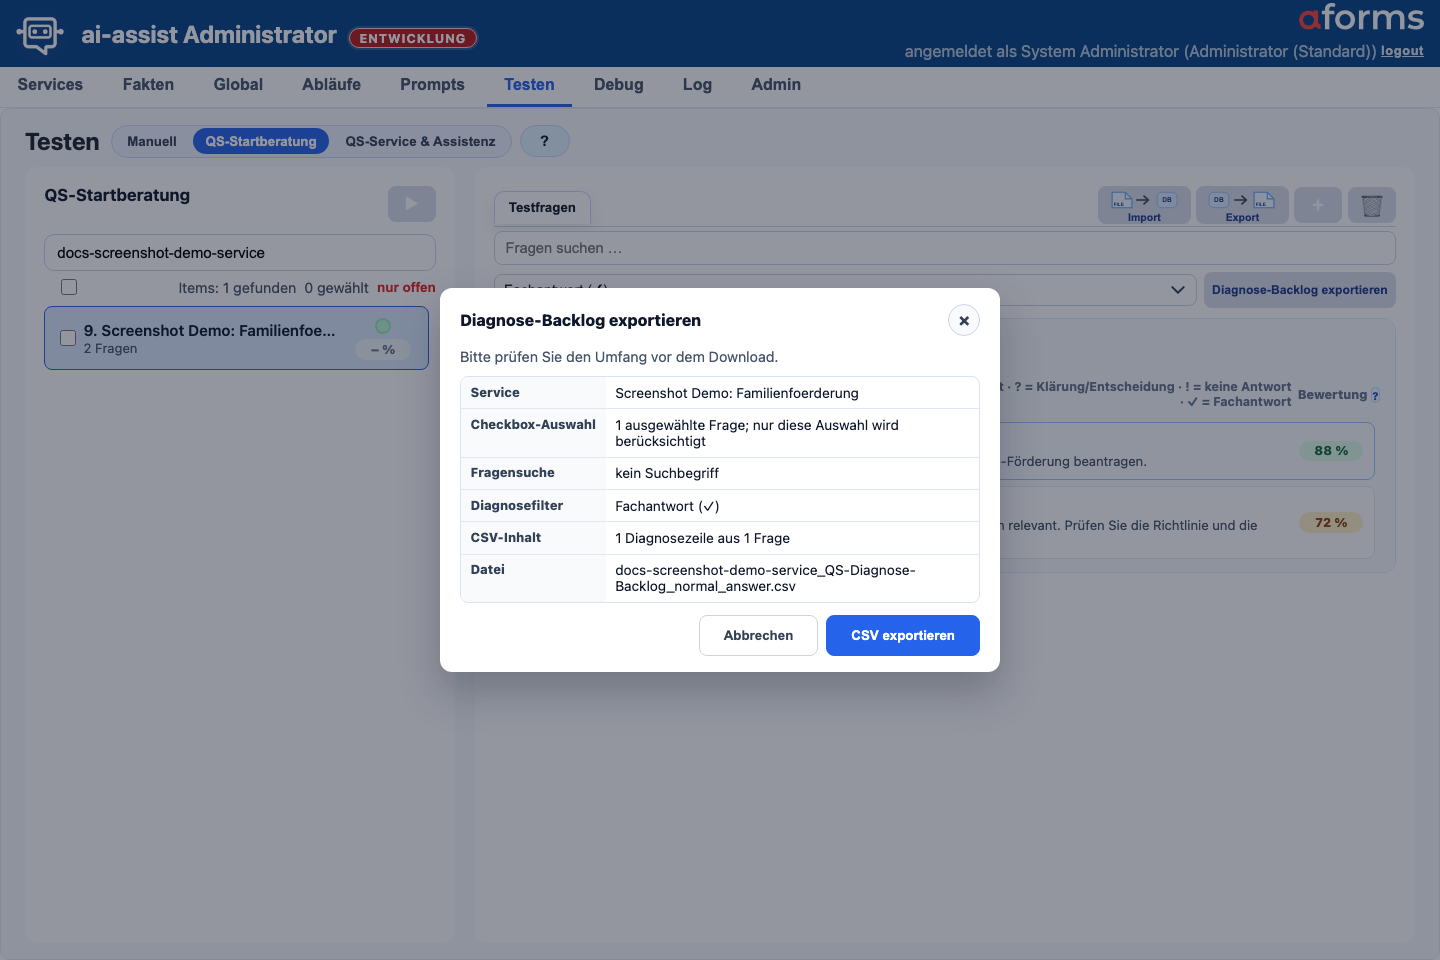Go to the Abläufe menu
This screenshot has width=1440, height=960.
tap(331, 85)
